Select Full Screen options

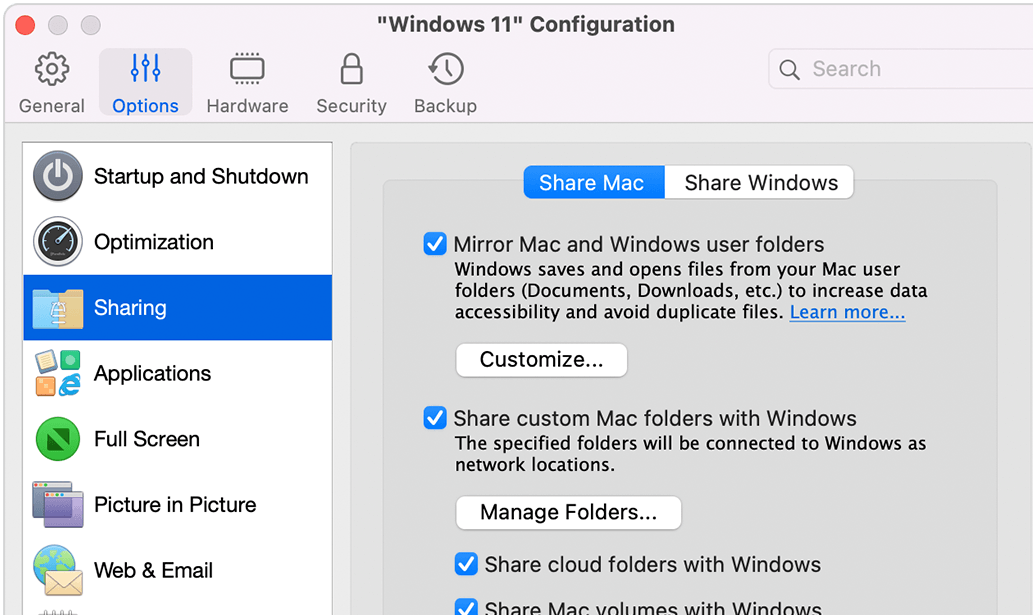148,439
